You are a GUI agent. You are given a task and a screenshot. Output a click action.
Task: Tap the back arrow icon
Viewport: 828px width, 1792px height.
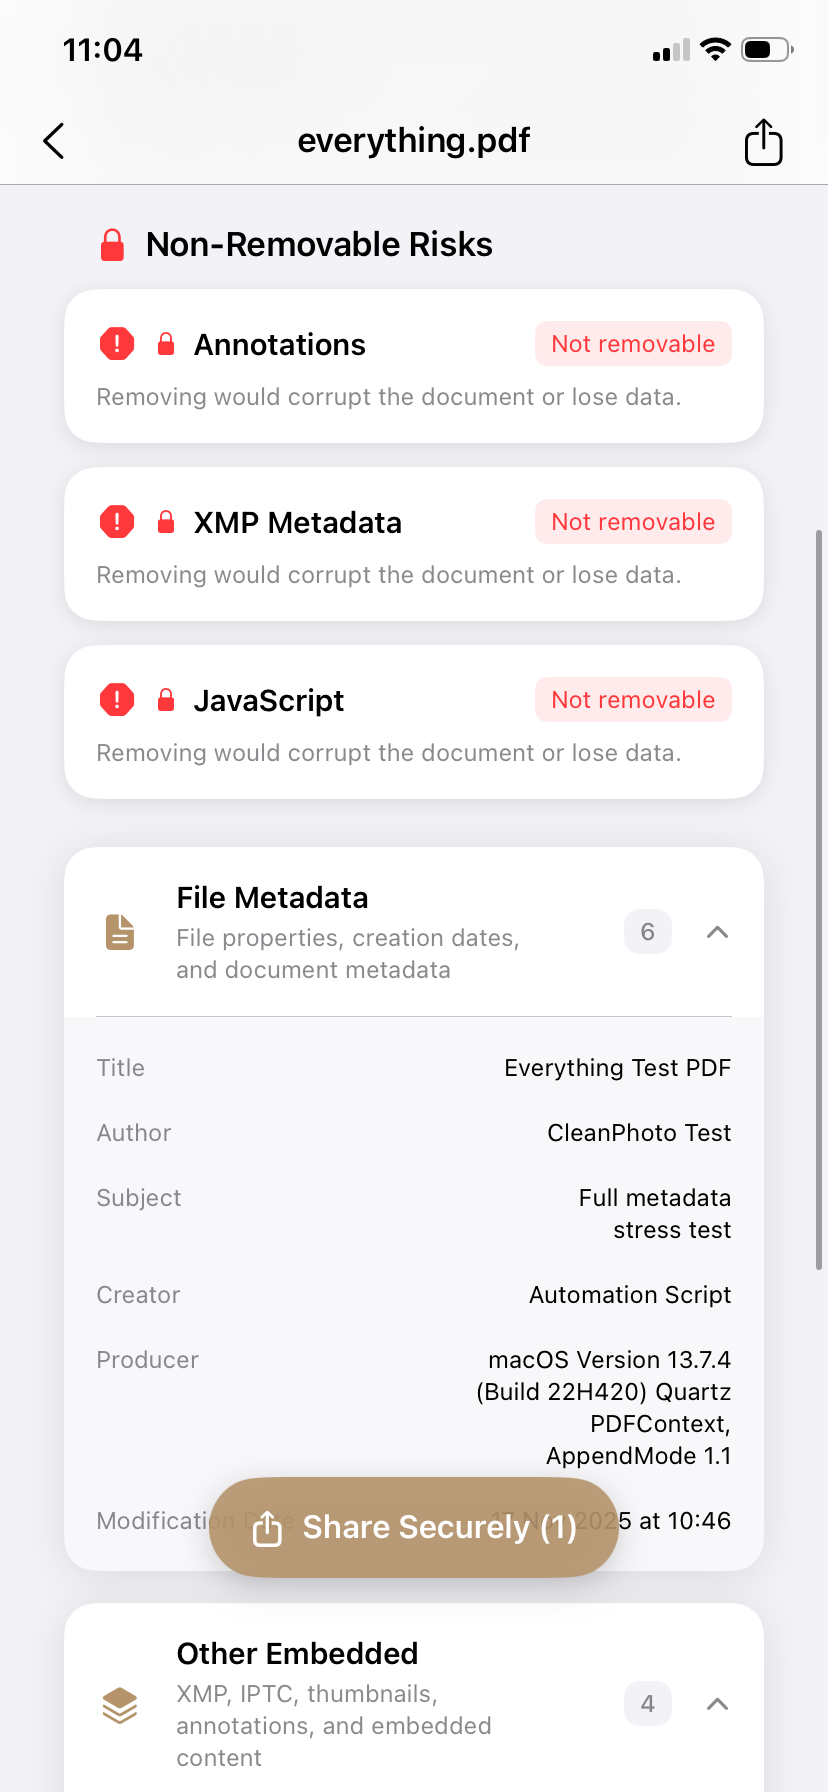(54, 141)
